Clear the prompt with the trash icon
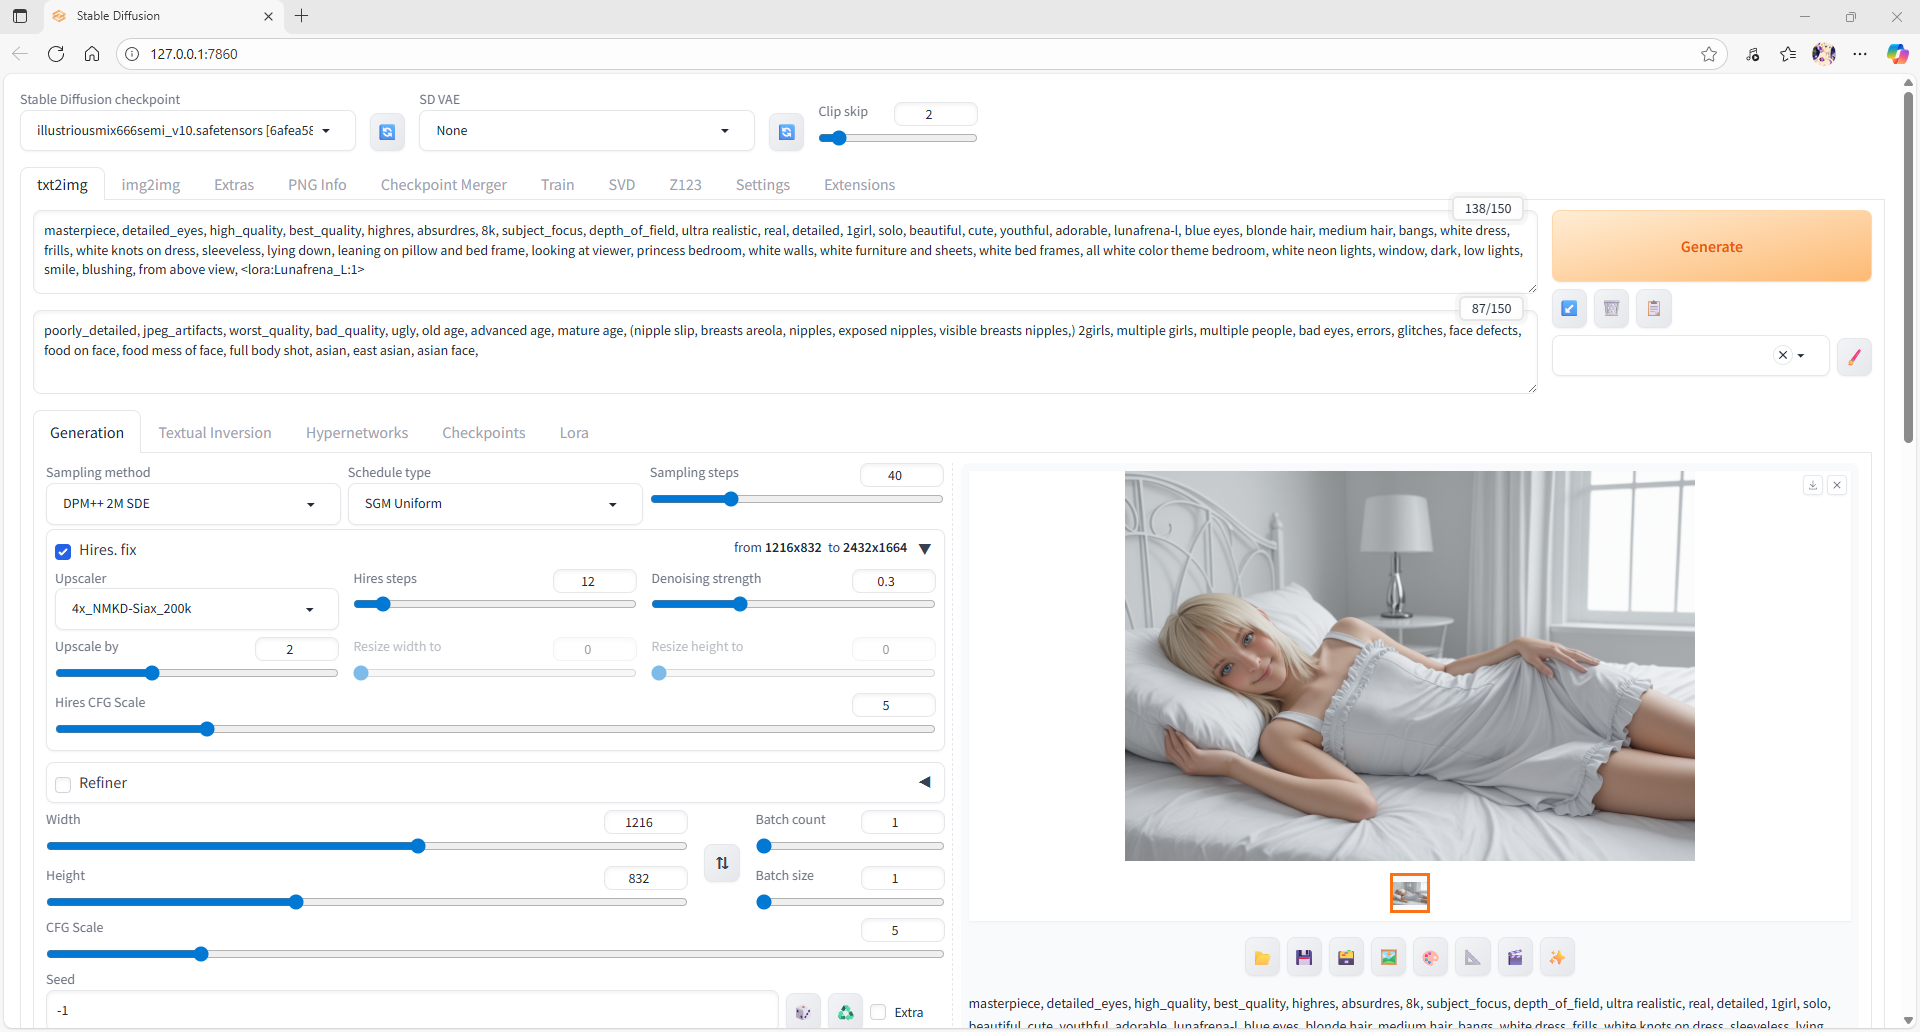1920x1032 pixels. [x=1611, y=308]
